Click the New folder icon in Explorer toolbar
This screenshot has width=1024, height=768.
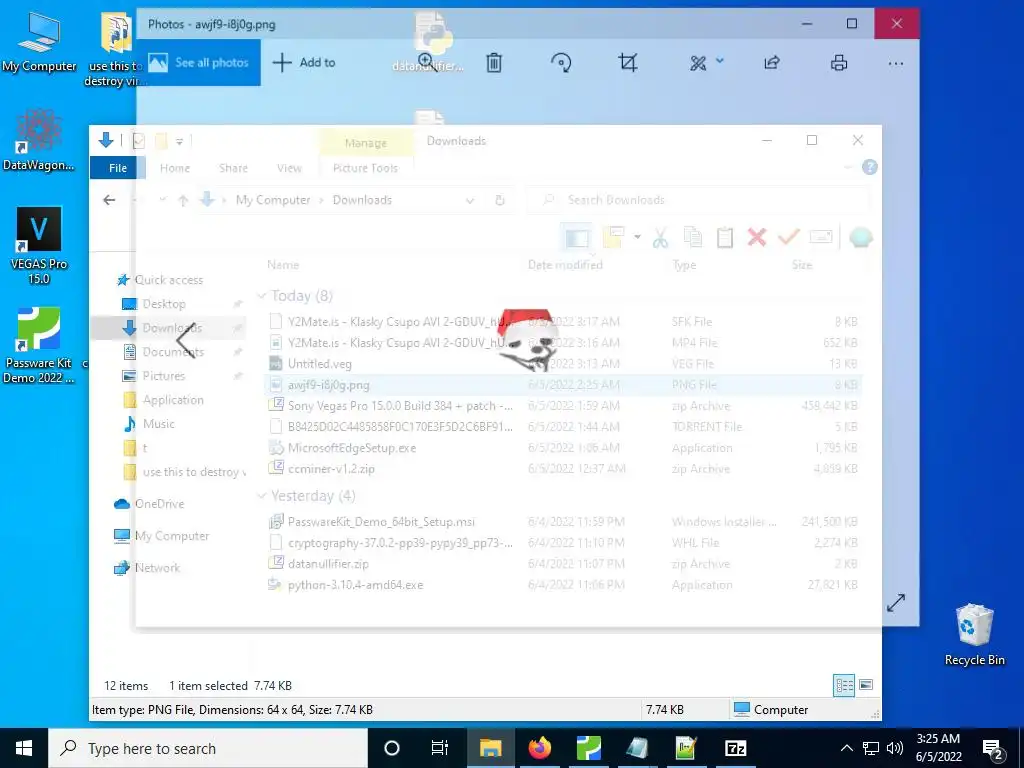(614, 238)
